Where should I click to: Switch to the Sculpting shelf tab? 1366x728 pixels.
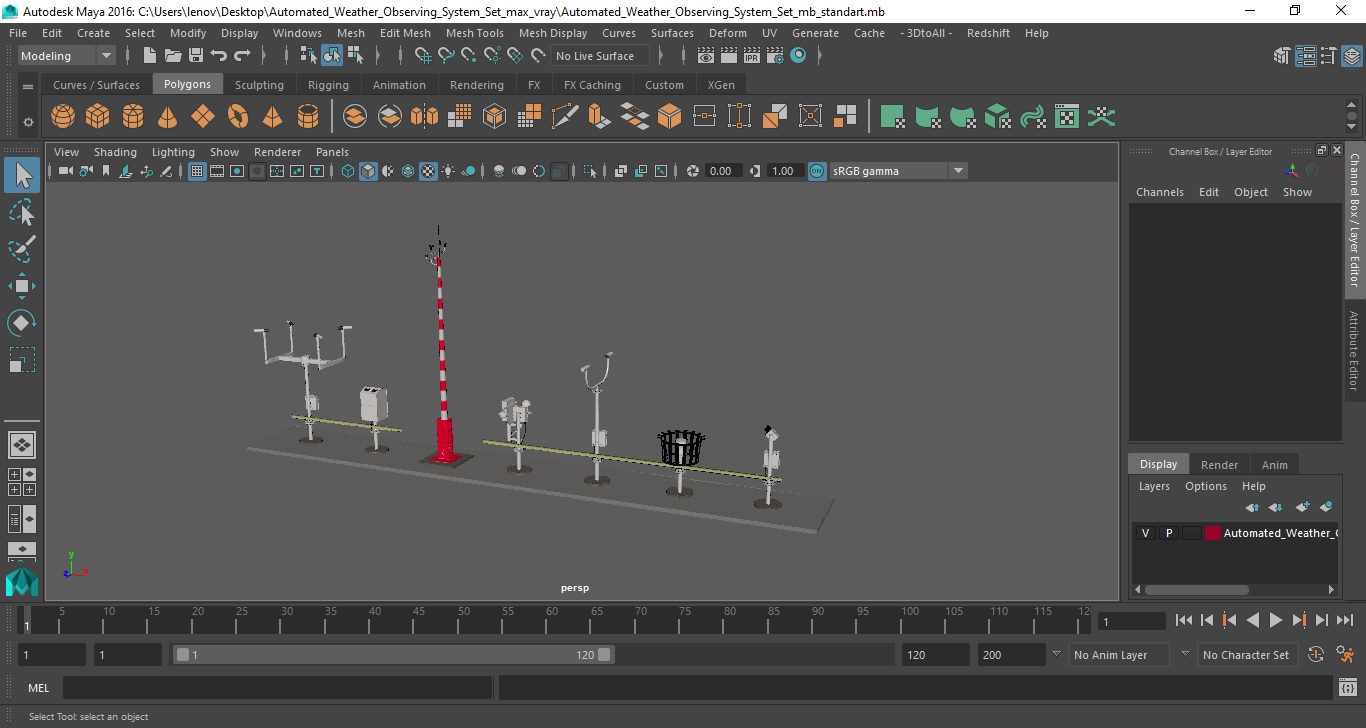(259, 85)
